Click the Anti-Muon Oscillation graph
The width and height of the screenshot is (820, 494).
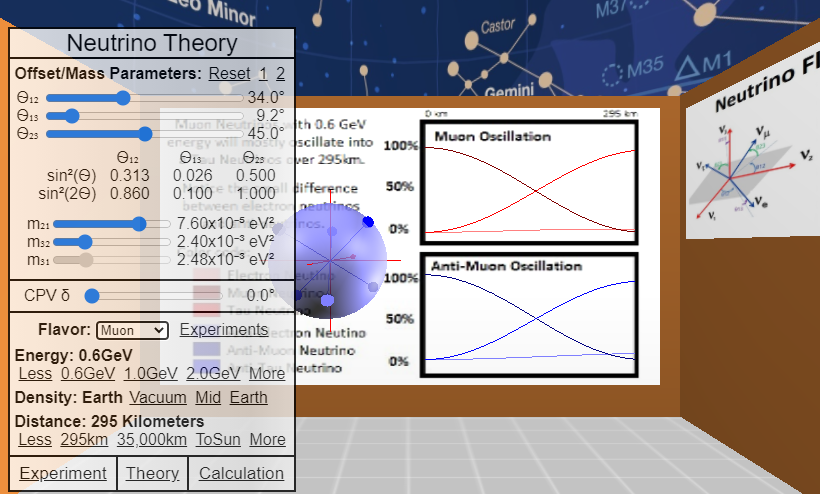click(x=529, y=315)
